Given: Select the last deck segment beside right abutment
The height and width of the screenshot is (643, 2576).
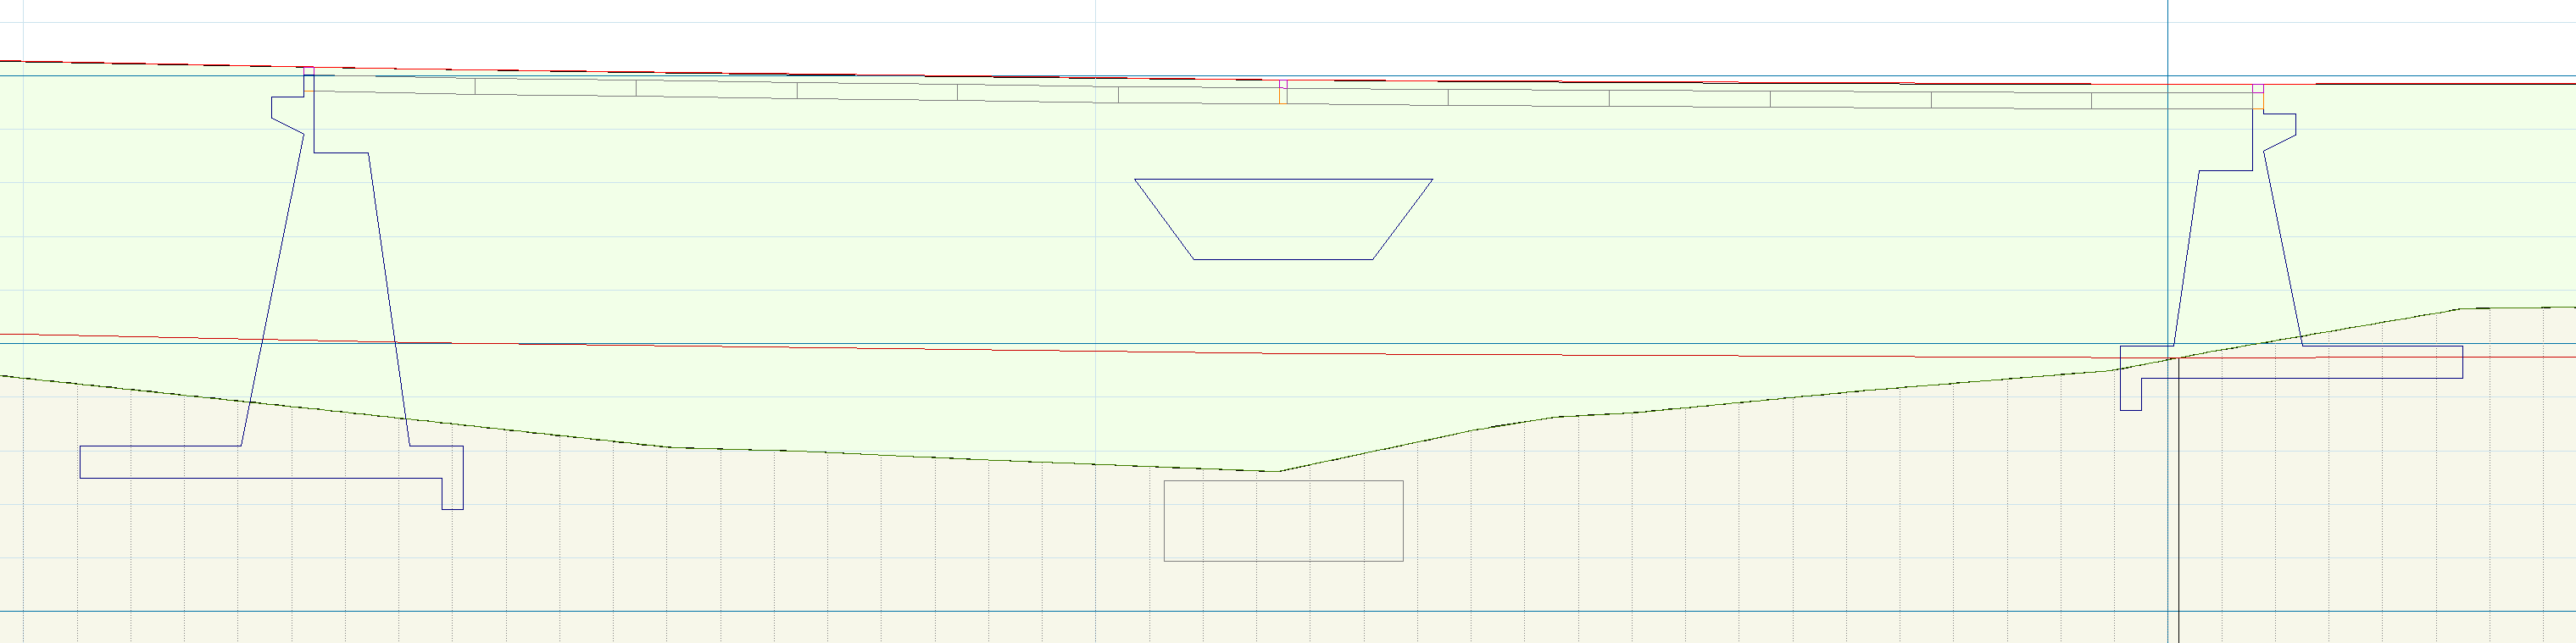Looking at the screenshot, I should [x=2170, y=100].
